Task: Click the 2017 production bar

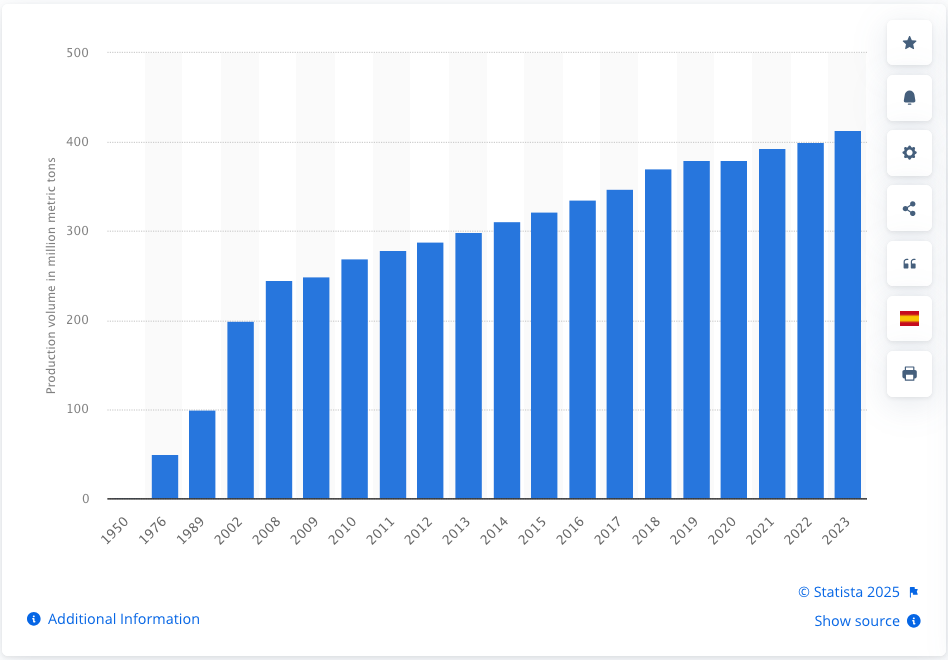Action: pos(620,345)
